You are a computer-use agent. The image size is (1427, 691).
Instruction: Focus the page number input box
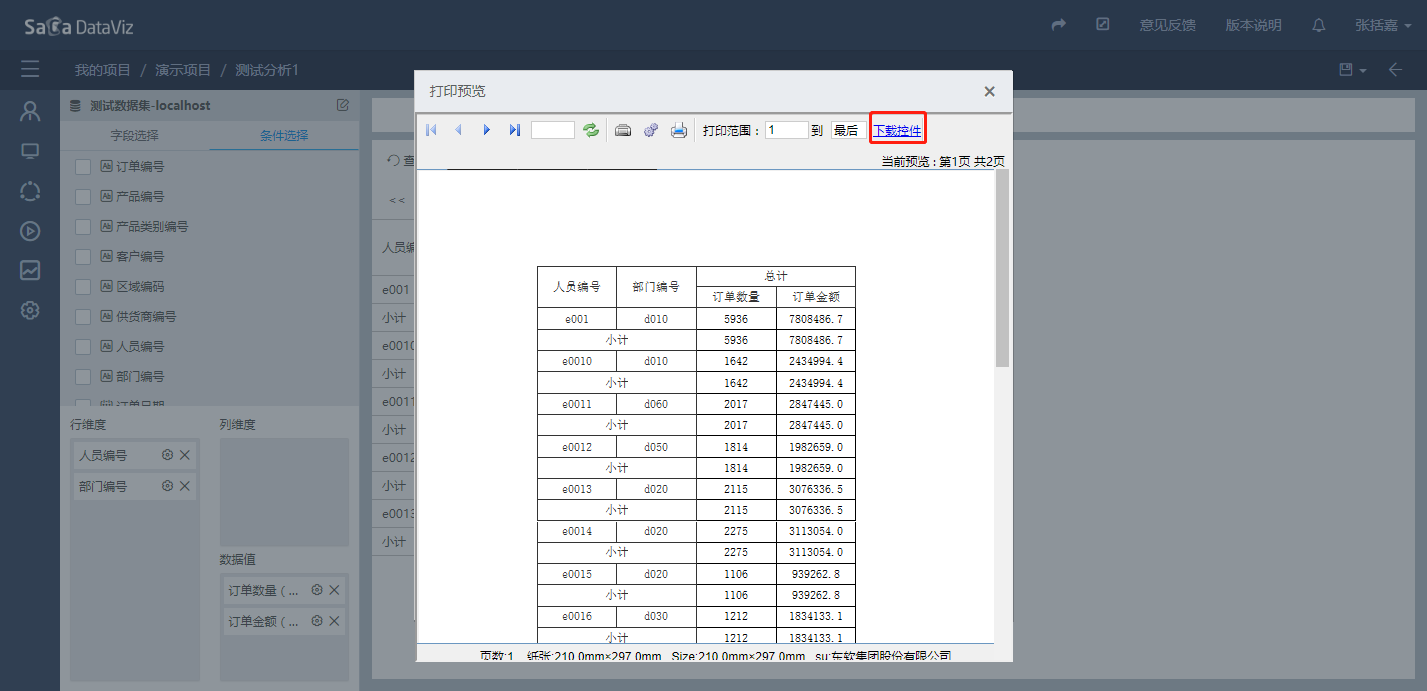pyautogui.click(x=553, y=130)
